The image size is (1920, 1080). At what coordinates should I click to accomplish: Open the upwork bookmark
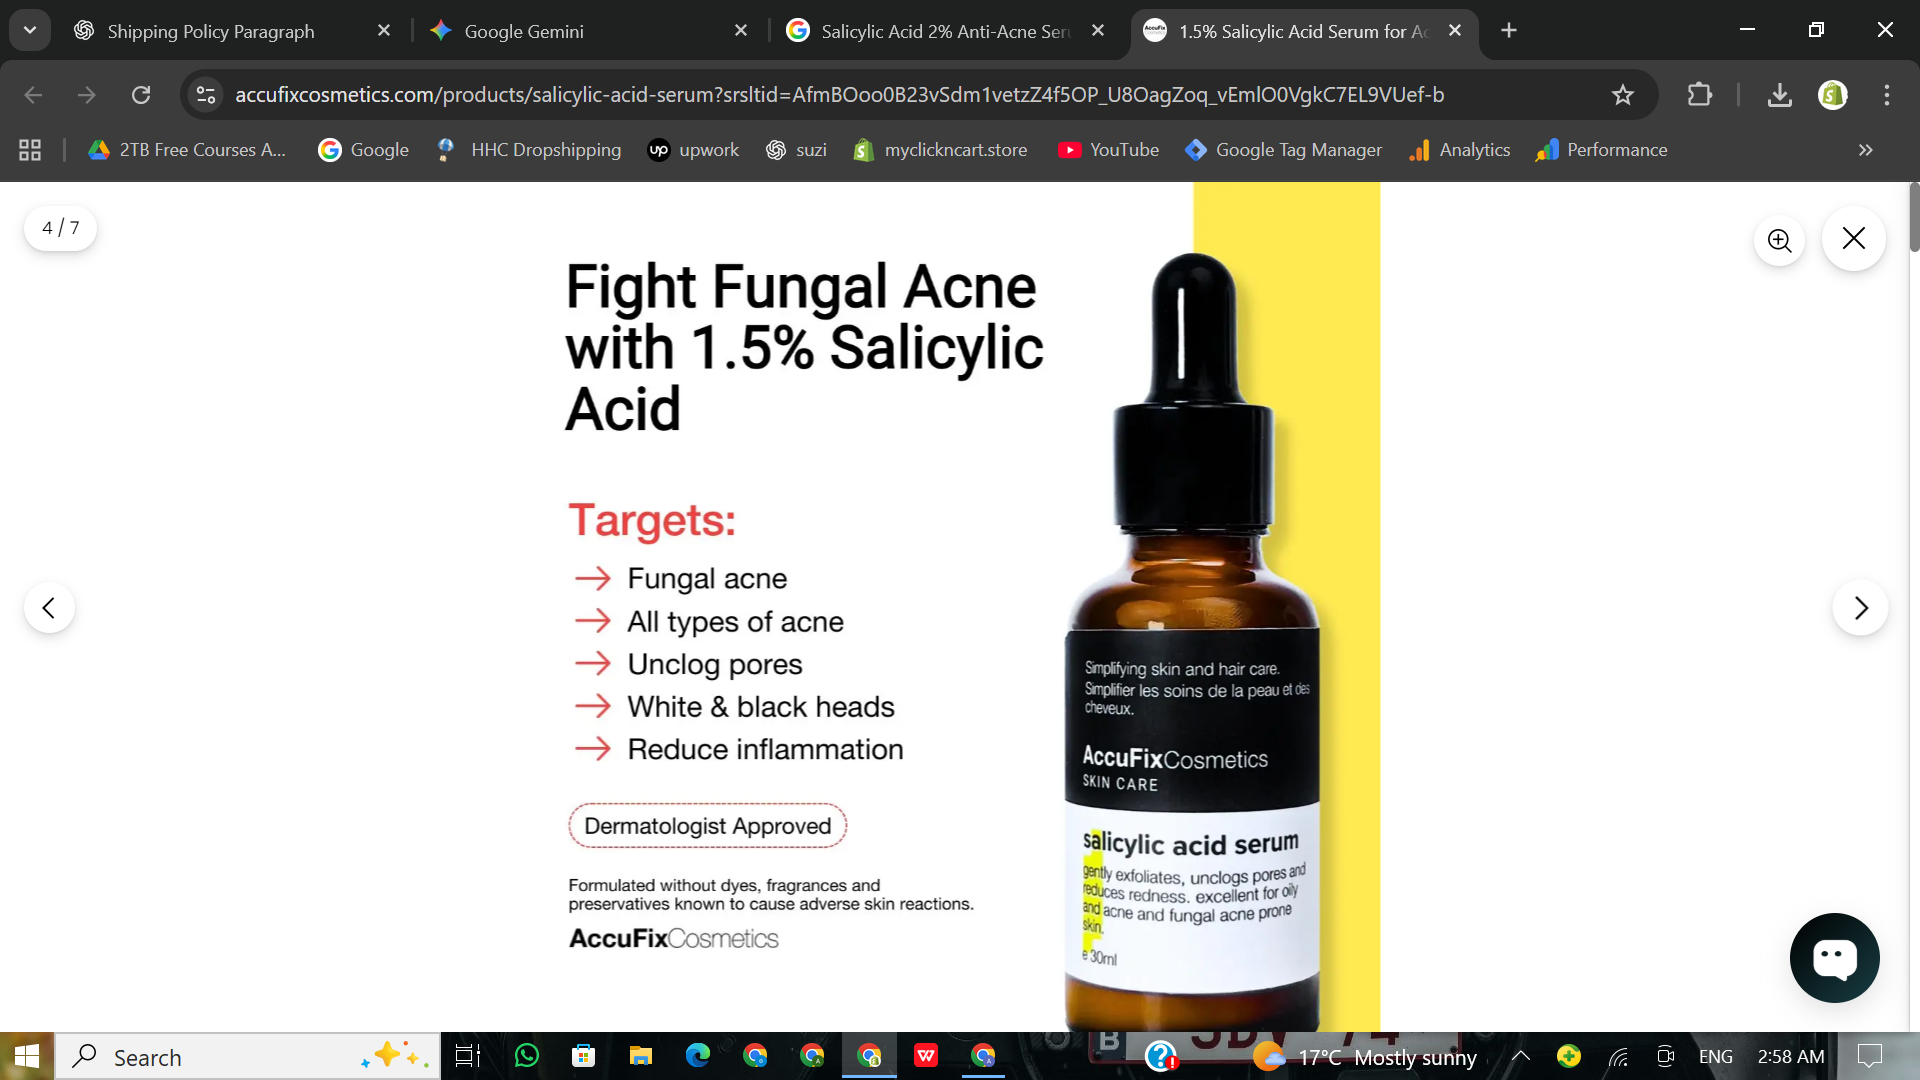pos(693,149)
